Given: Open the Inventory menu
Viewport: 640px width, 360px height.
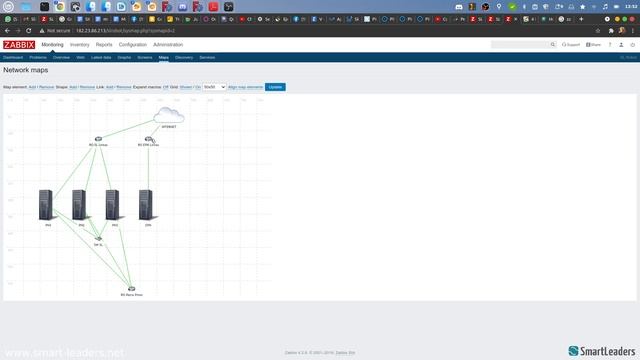Looking at the screenshot, I should [80, 44].
